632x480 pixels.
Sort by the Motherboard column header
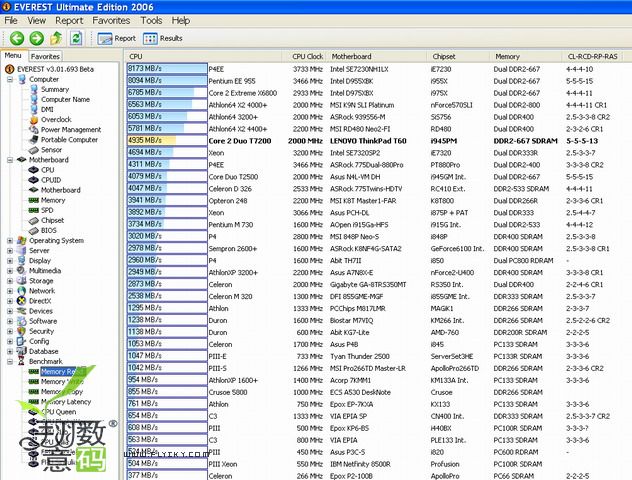(377, 56)
